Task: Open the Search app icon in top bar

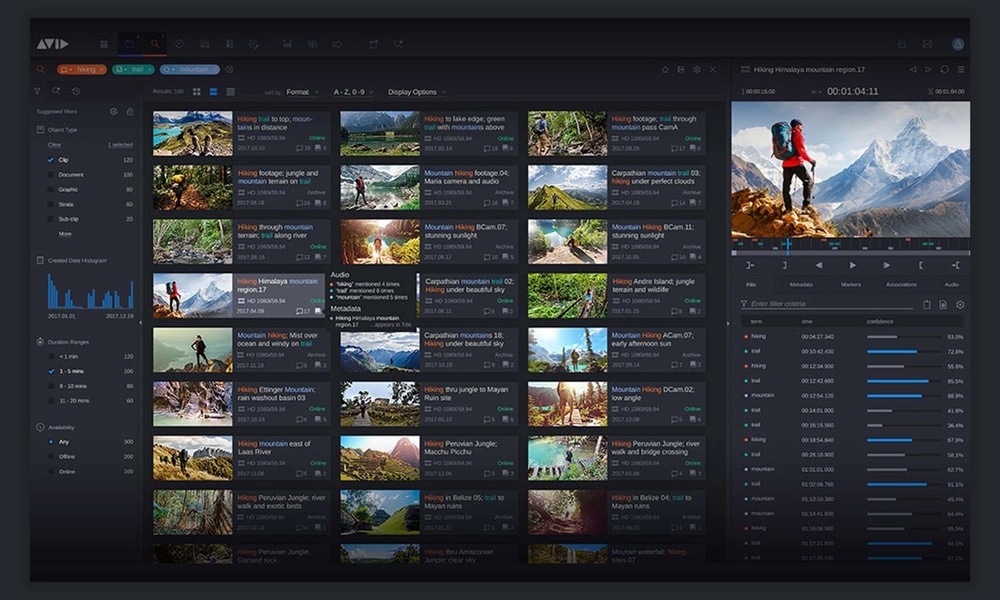Action: pyautogui.click(x=154, y=44)
